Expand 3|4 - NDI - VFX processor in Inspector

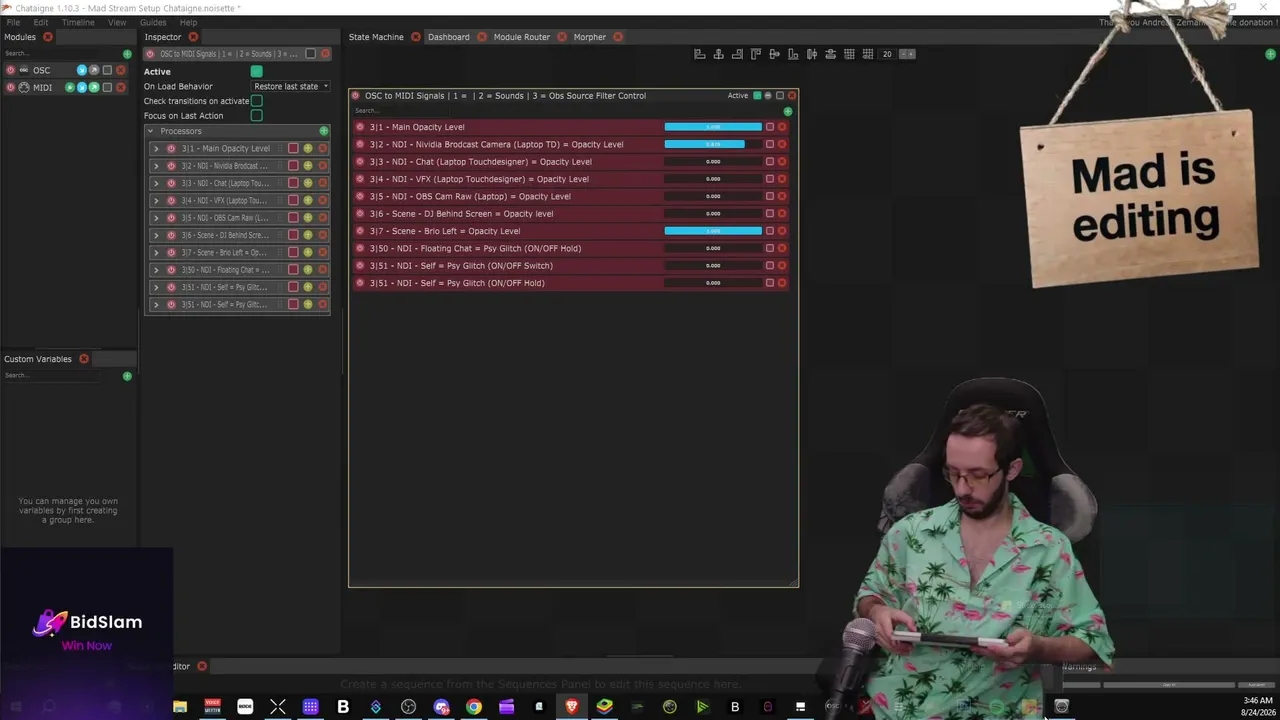coord(156,200)
